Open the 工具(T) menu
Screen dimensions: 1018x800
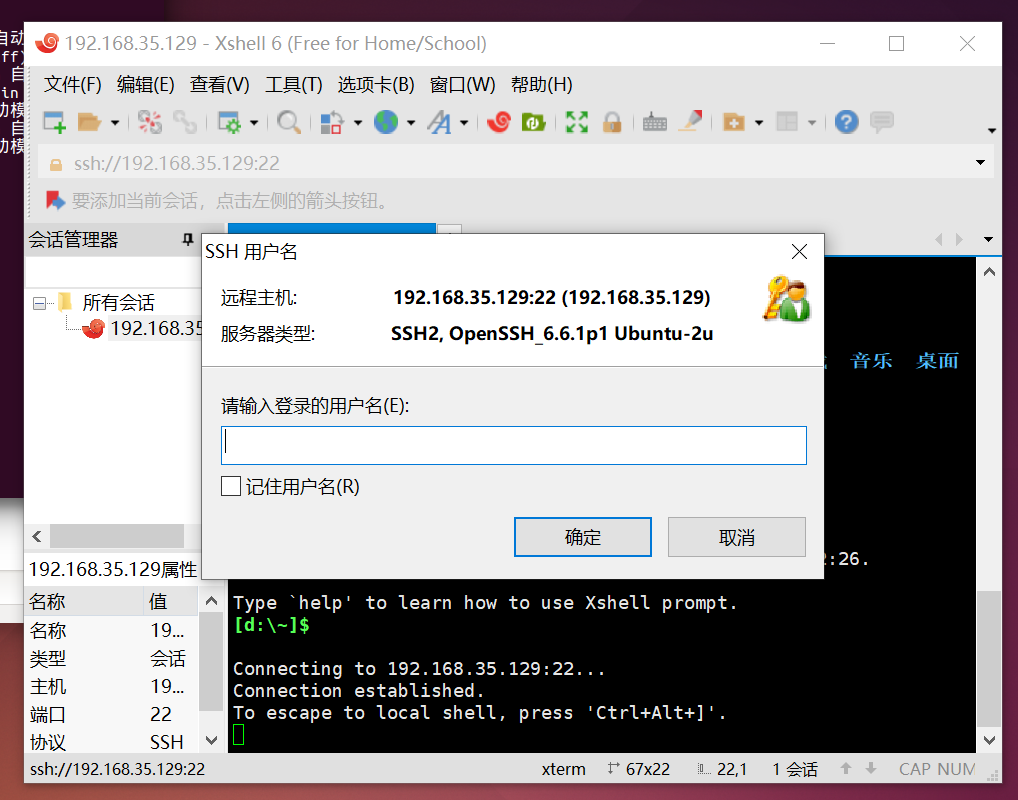293,85
